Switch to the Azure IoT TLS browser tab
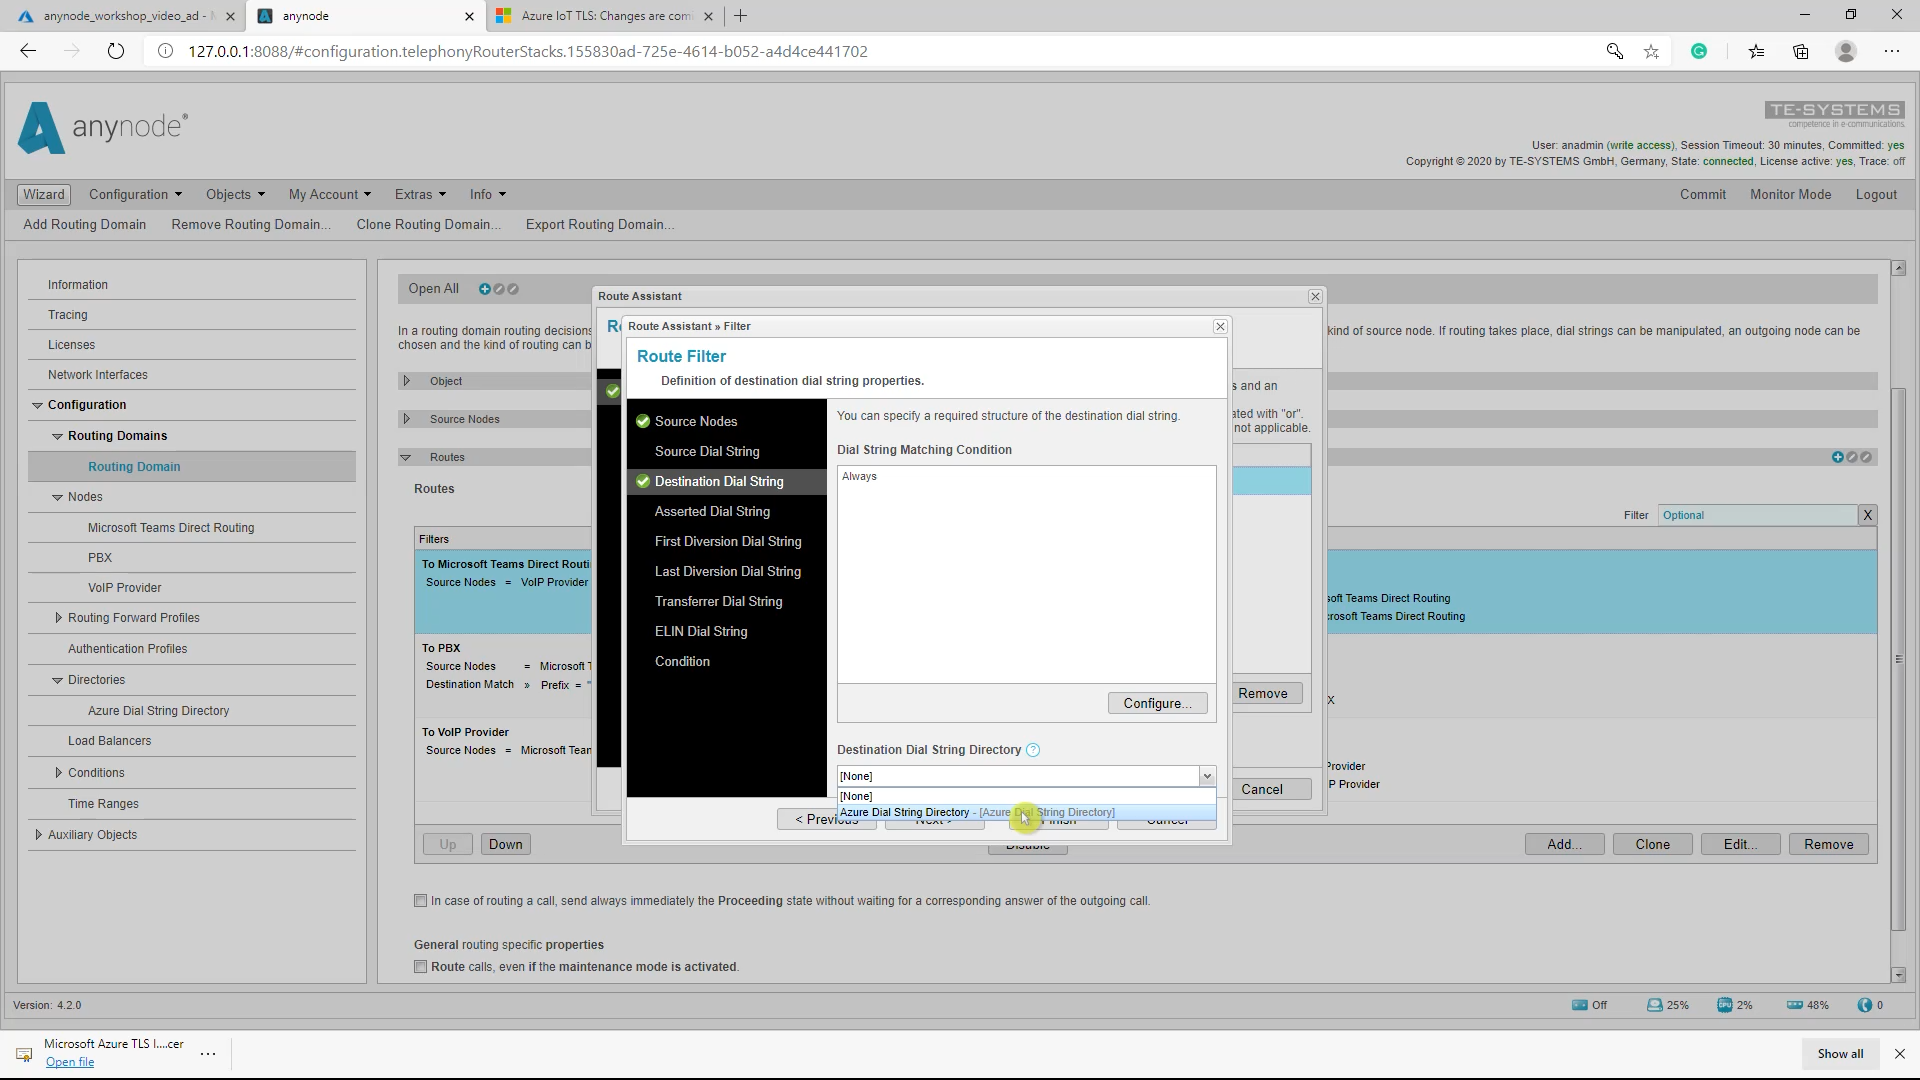Screen dimensions: 1920x1080 (606, 16)
